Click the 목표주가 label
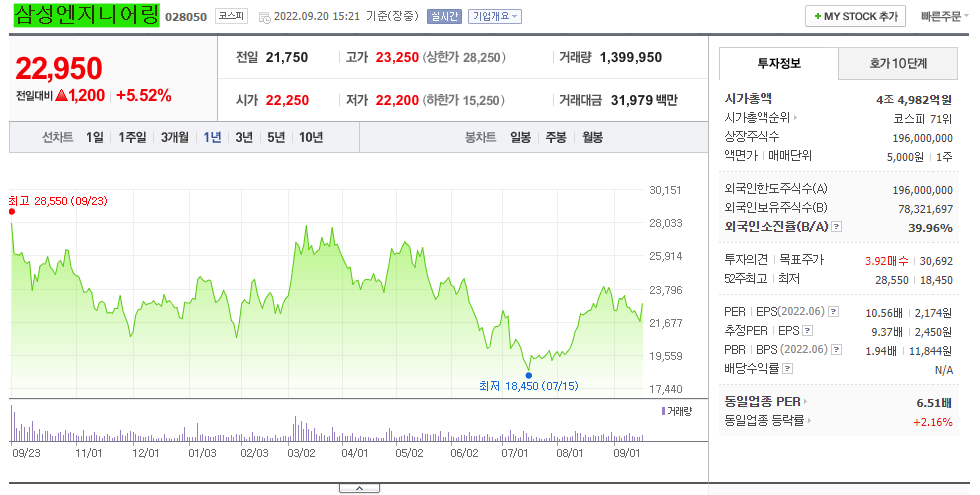The width and height of the screenshot is (980, 495). 801,259
